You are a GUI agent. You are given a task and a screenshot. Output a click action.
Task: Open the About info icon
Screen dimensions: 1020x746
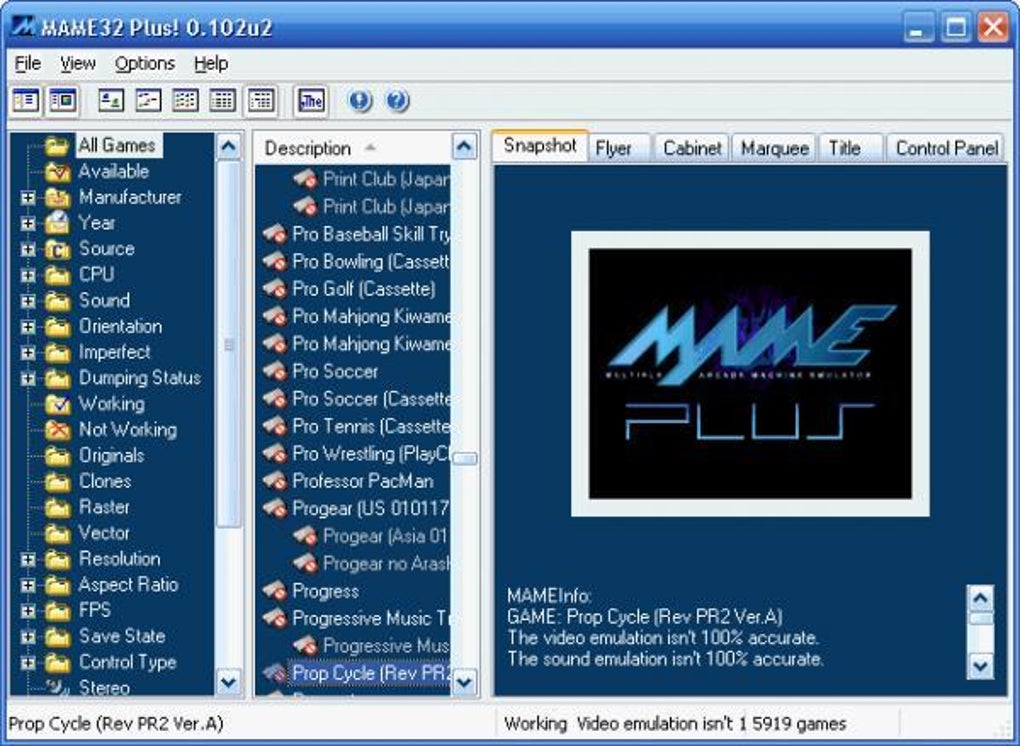pyautogui.click(x=360, y=101)
